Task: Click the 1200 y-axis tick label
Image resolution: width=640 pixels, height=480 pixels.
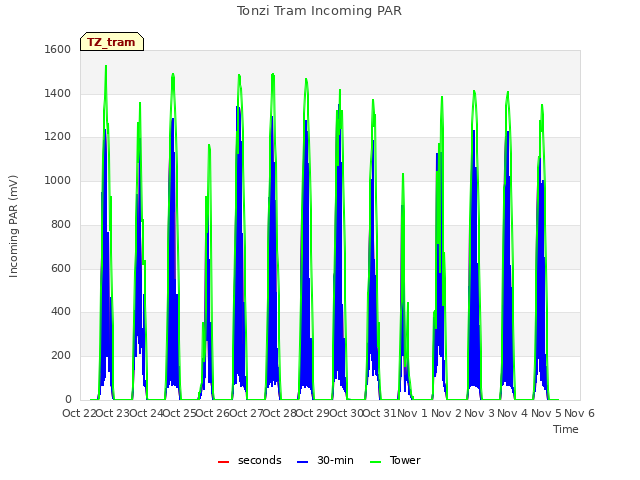Action: pos(58,137)
